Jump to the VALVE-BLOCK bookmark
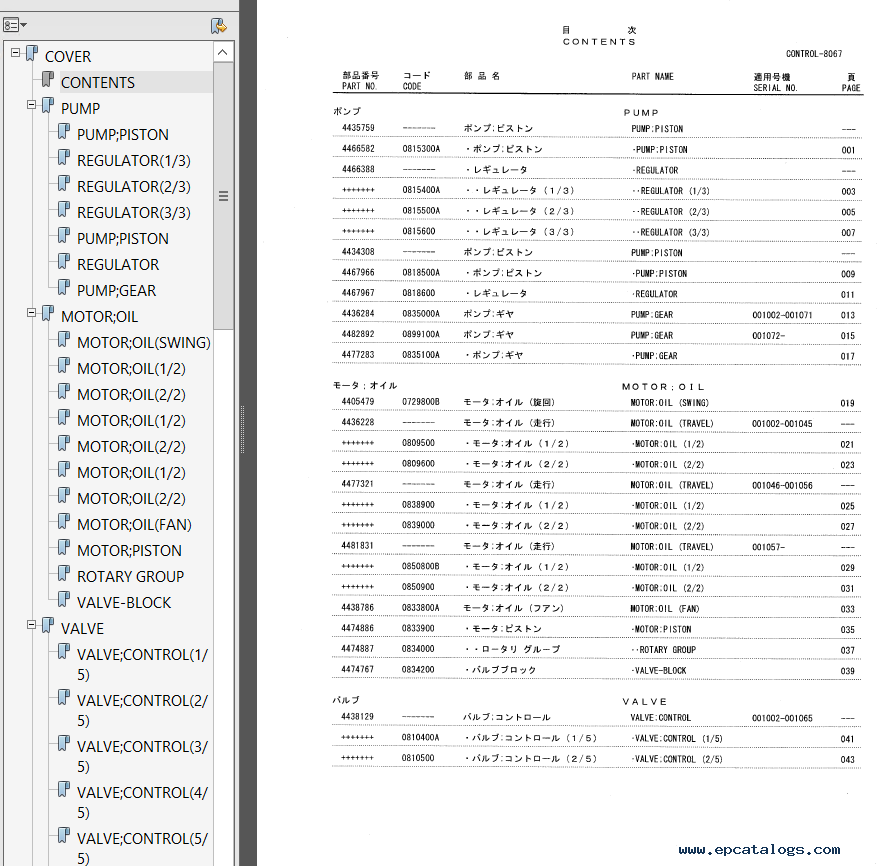The width and height of the screenshot is (891, 866). pyautogui.click(x=124, y=603)
